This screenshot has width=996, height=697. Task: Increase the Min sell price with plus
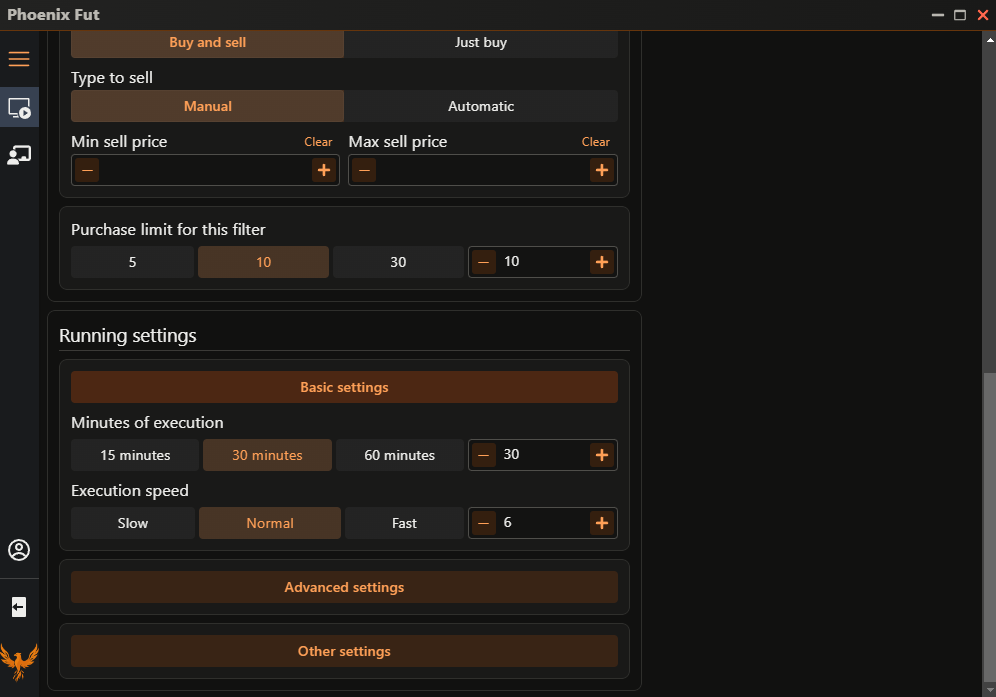323,170
